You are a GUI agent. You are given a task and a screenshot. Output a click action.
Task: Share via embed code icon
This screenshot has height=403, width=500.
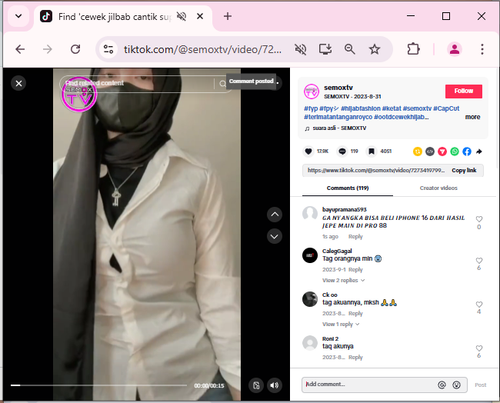point(430,151)
